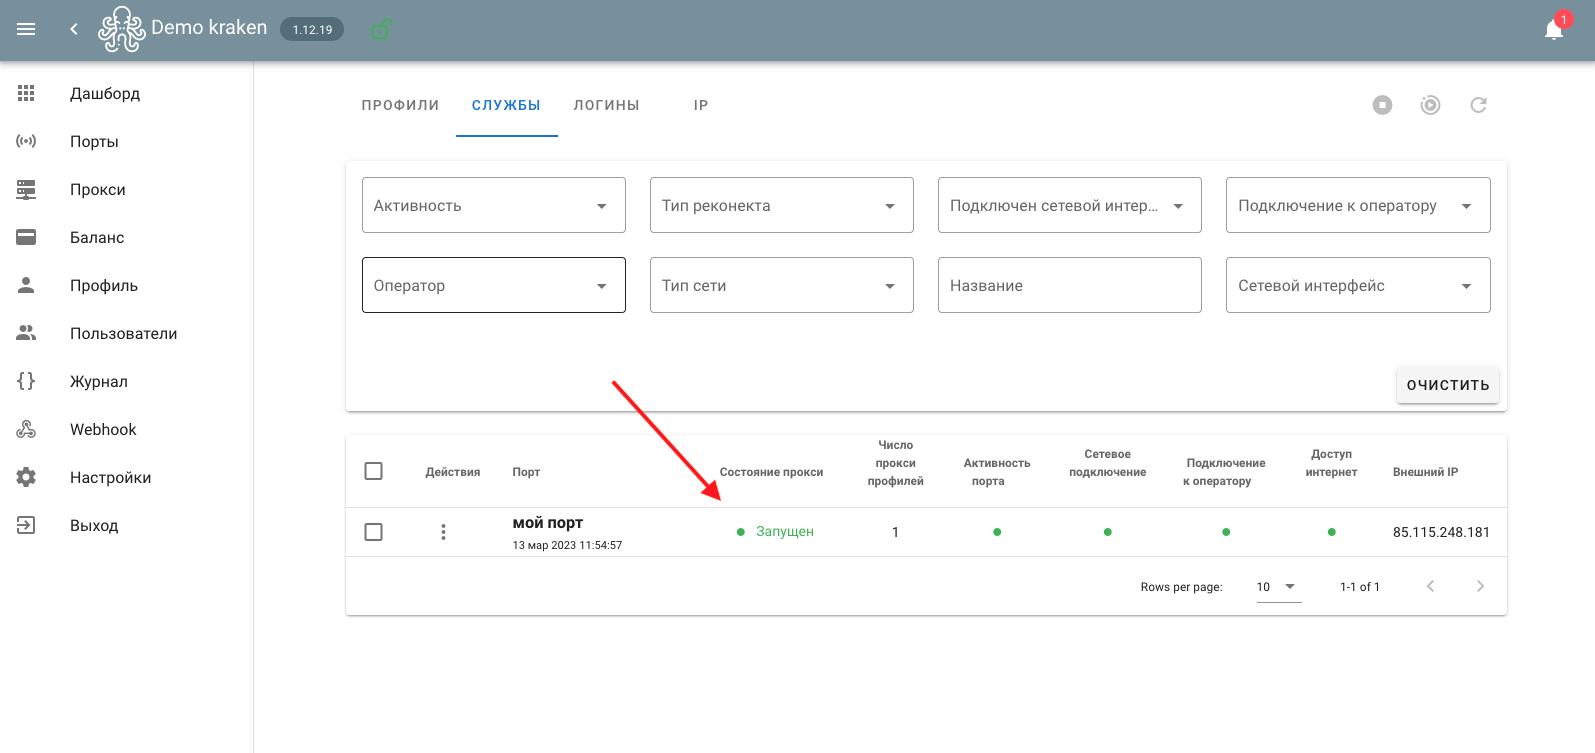Click the Активность порта column header
1595x753 pixels.
coord(996,472)
